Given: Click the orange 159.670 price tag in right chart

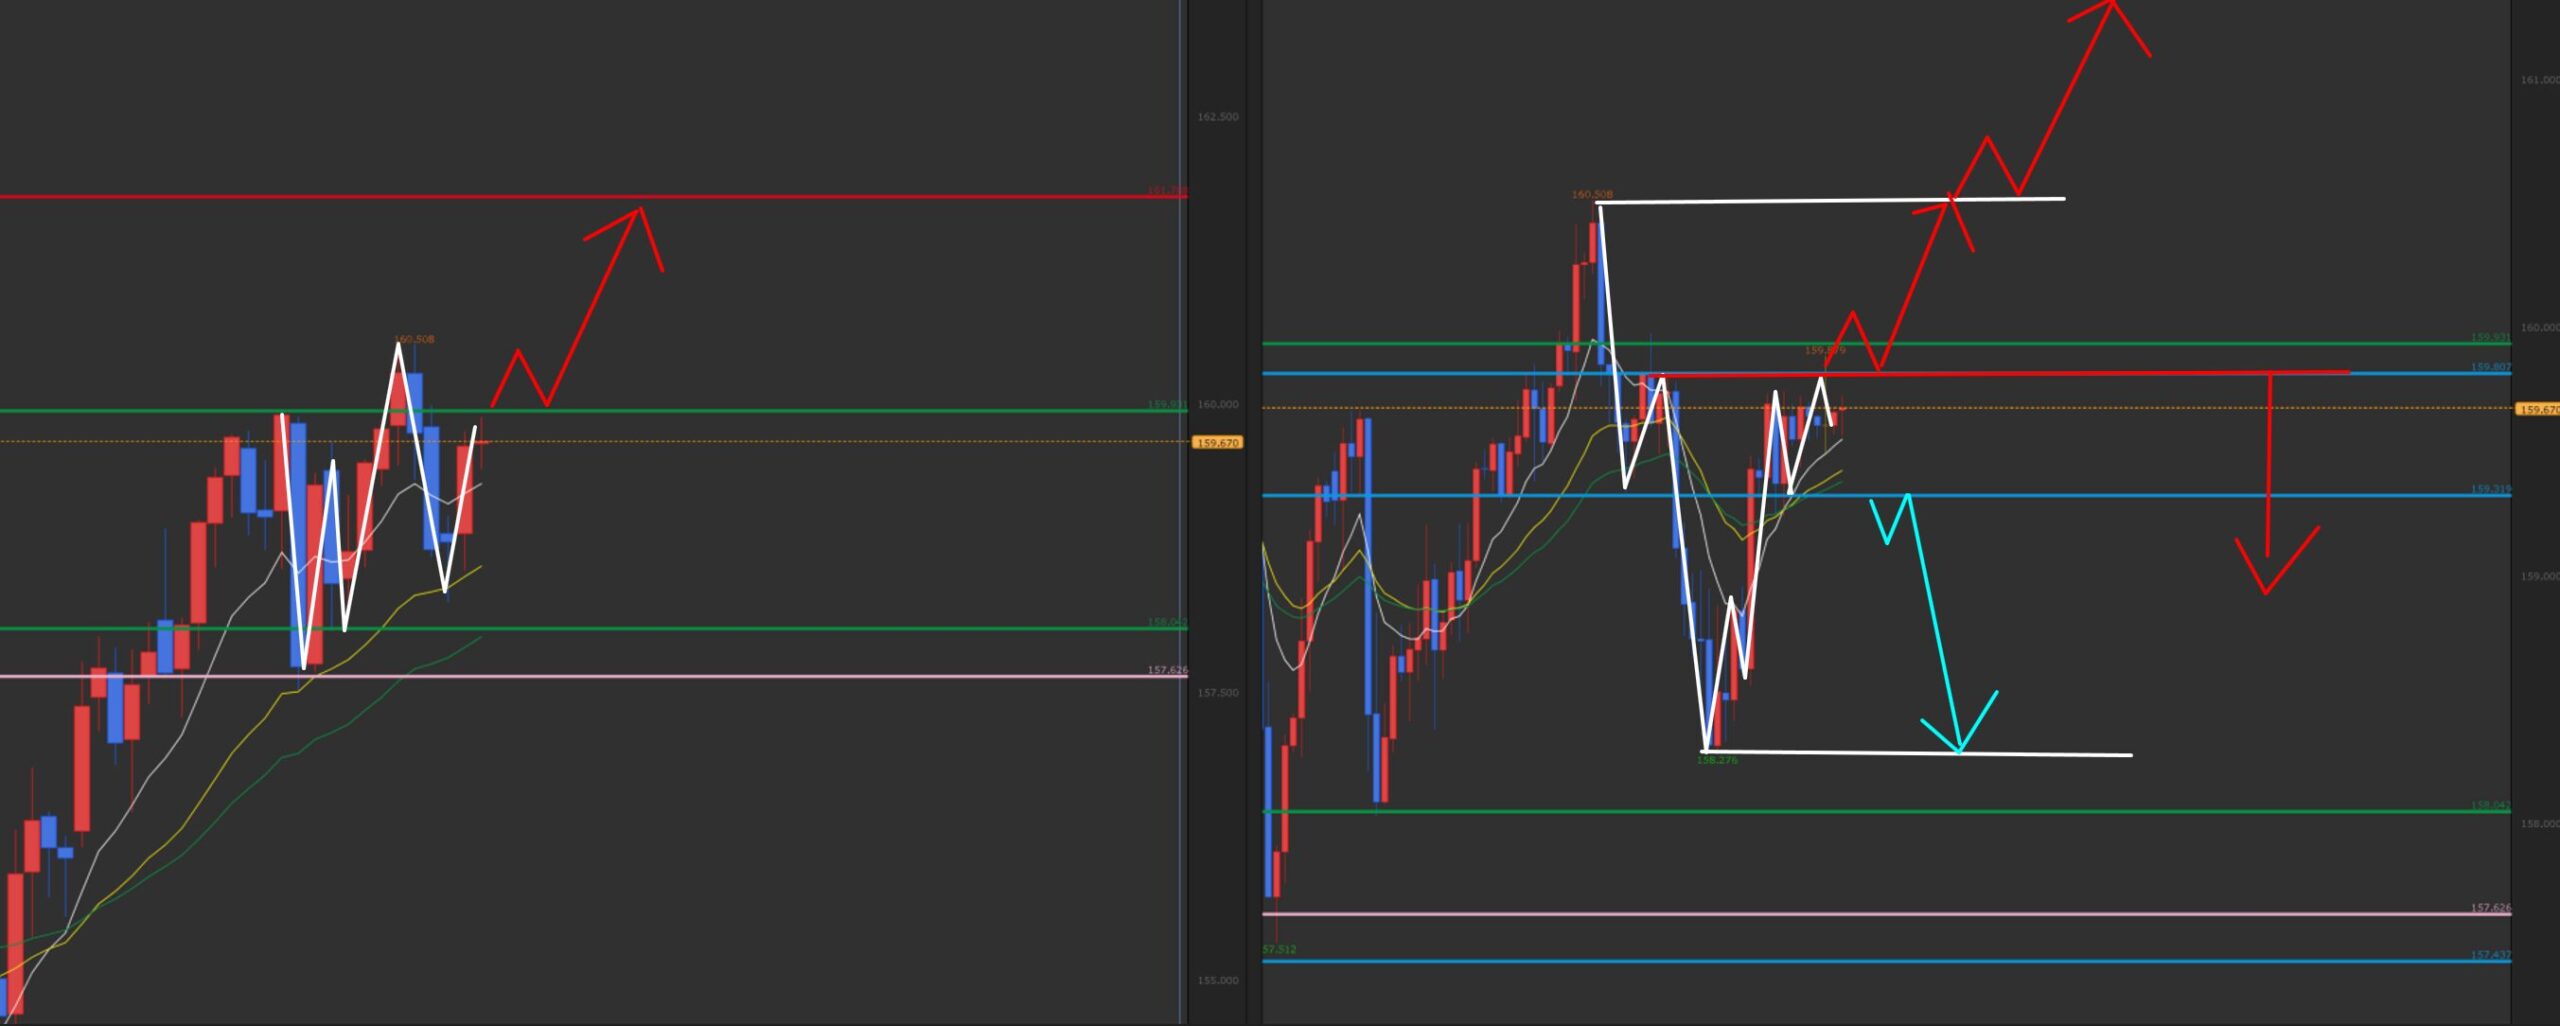Looking at the screenshot, I should 2538,409.
